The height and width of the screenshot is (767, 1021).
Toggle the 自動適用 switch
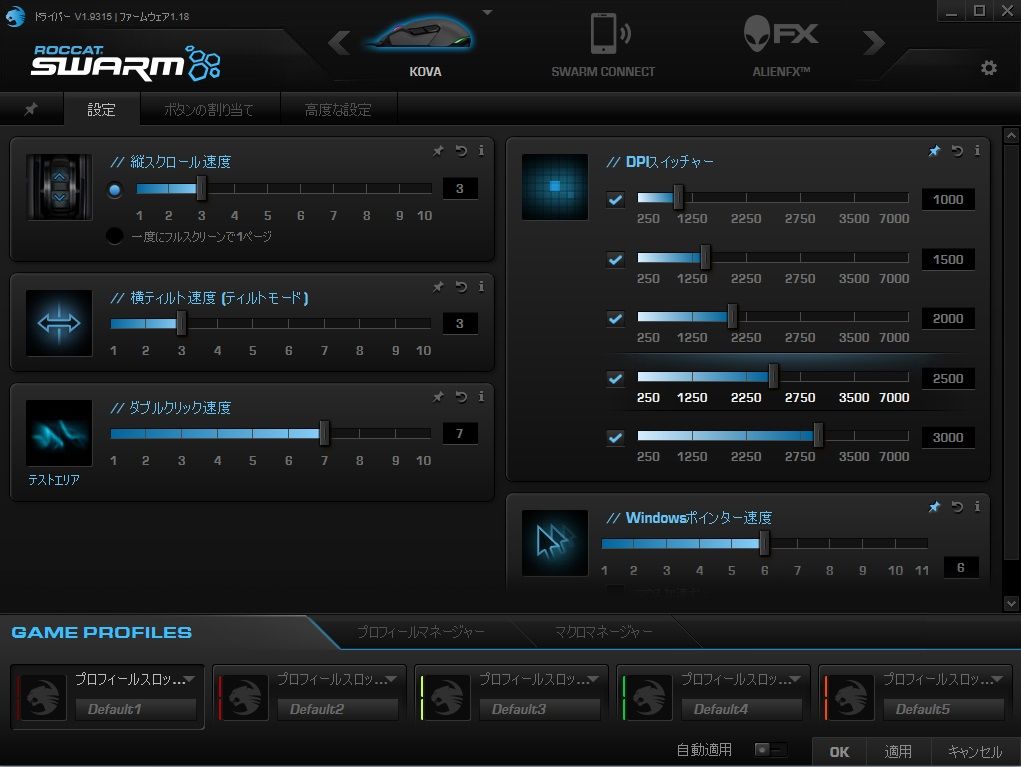coord(770,750)
